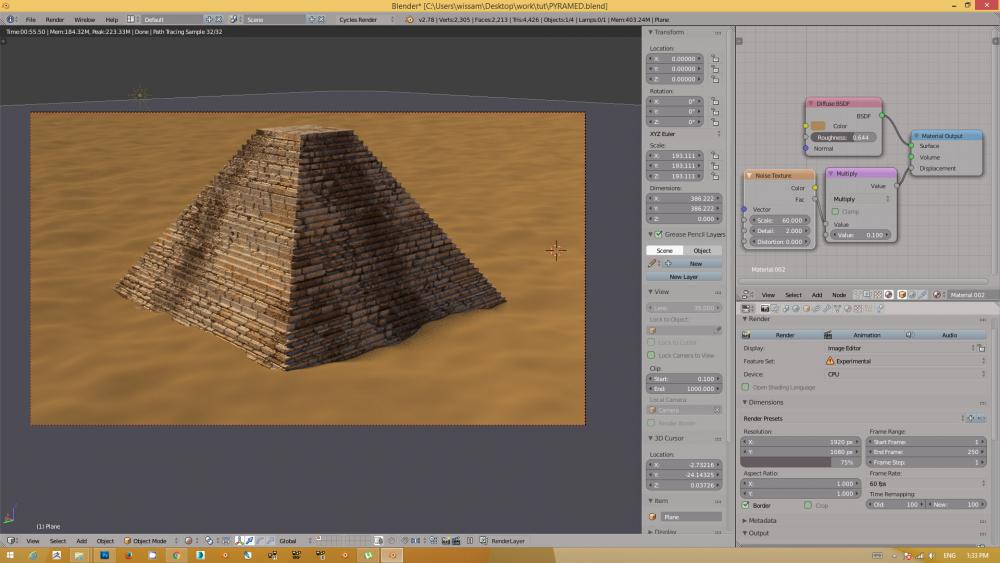Enable Clamp on the Multiply node
The image size is (1000, 563).
tap(836, 211)
